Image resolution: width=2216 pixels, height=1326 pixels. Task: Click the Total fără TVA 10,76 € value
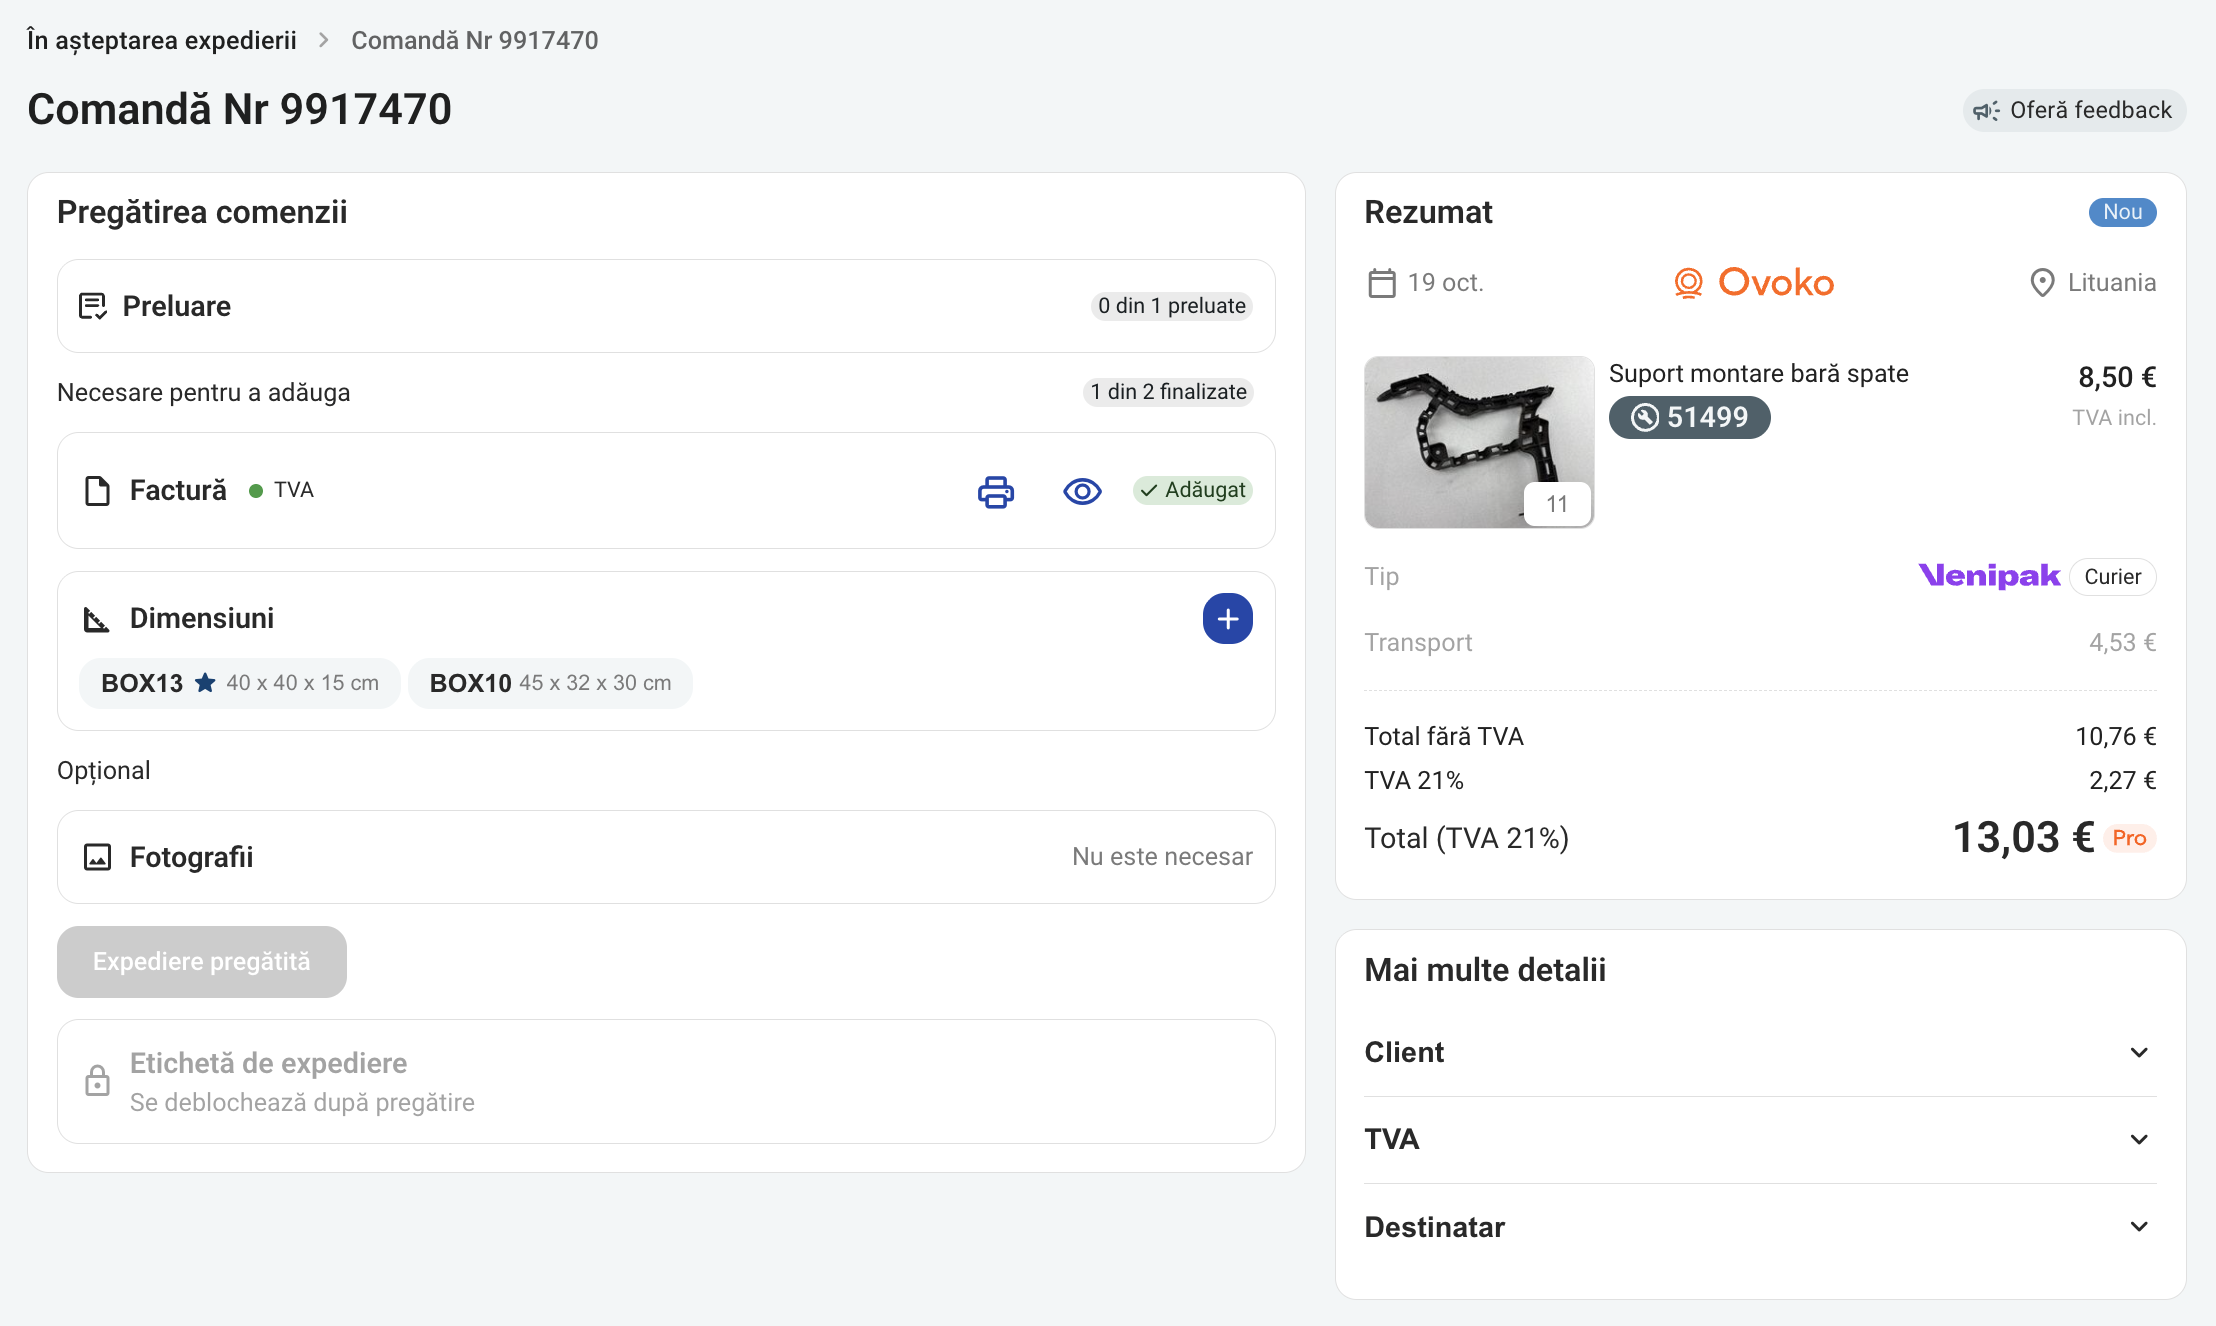pos(2115,737)
